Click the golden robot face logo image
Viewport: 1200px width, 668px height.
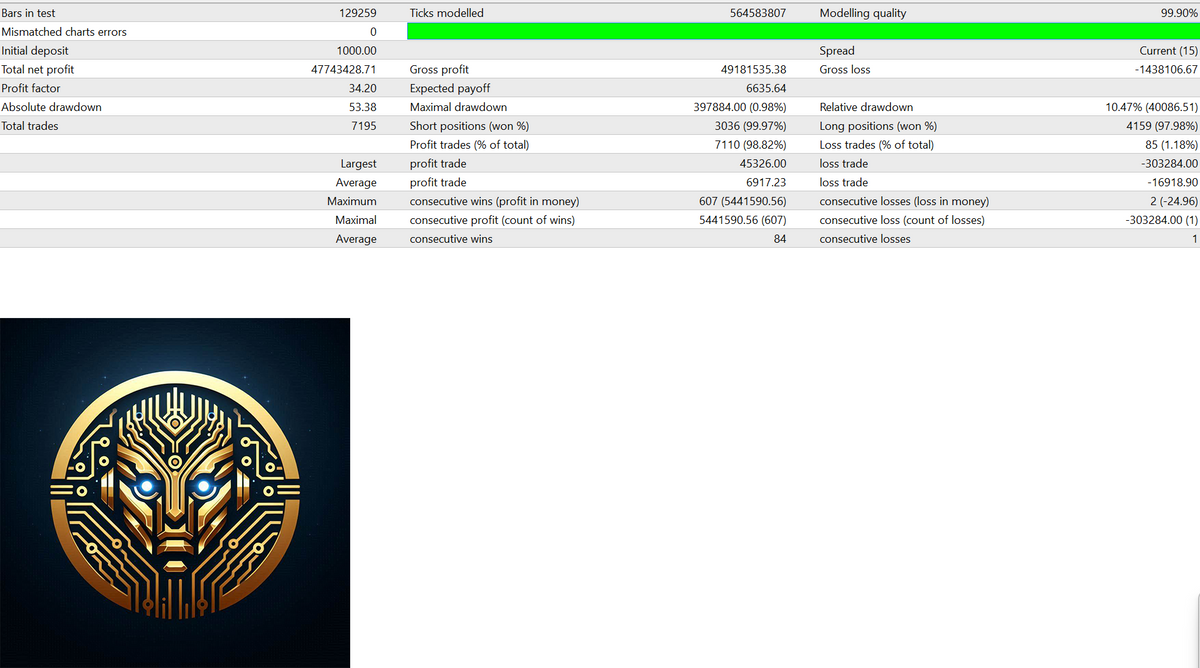coord(175,492)
